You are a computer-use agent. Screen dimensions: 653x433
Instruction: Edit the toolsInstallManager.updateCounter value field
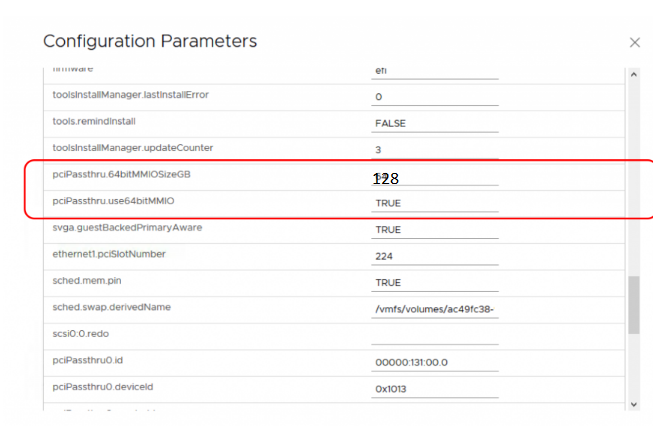435,150
